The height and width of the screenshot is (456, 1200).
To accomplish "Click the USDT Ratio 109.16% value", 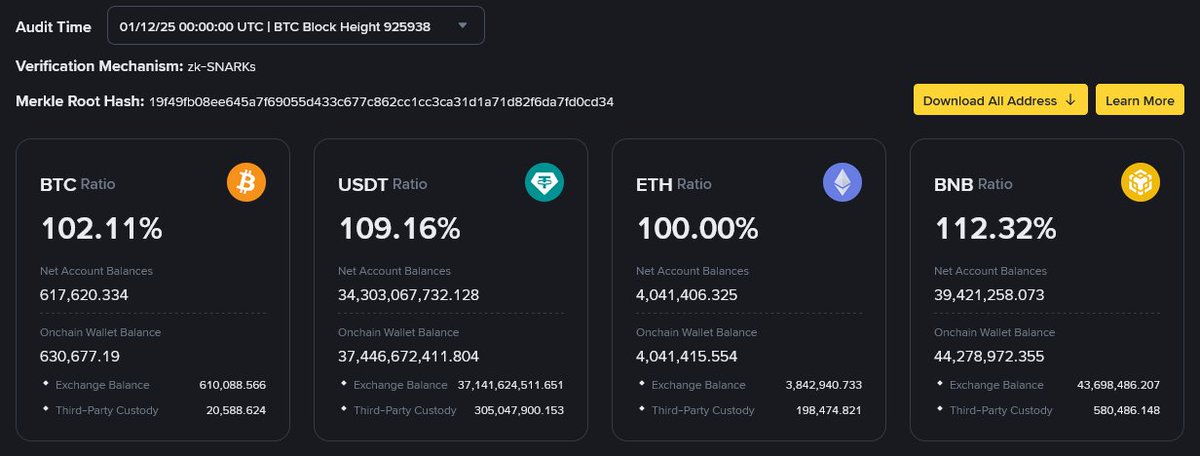I will (399, 229).
